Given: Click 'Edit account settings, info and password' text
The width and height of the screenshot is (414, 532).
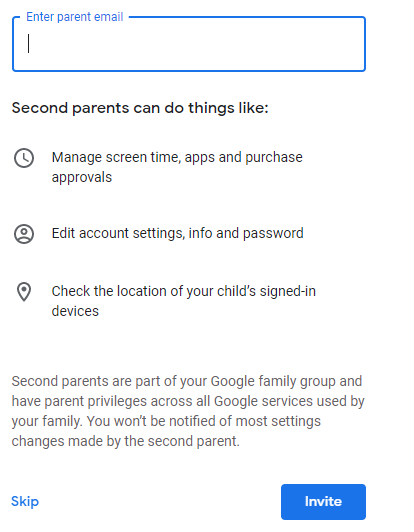Looking at the screenshot, I should pyautogui.click(x=177, y=233).
